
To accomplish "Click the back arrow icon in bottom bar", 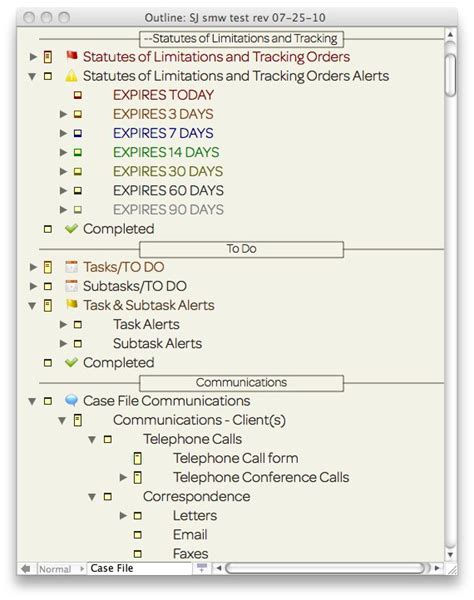I will click(x=26, y=569).
